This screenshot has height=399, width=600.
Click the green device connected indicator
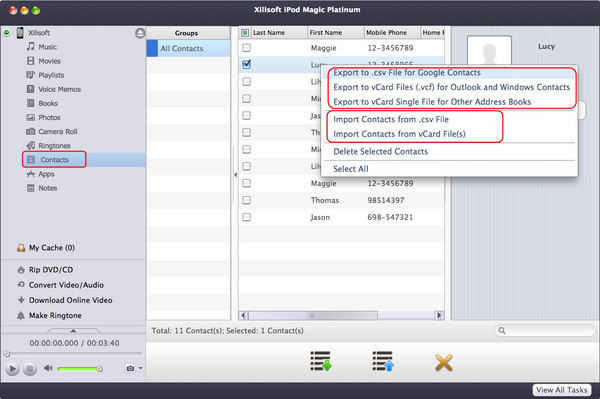[7, 33]
